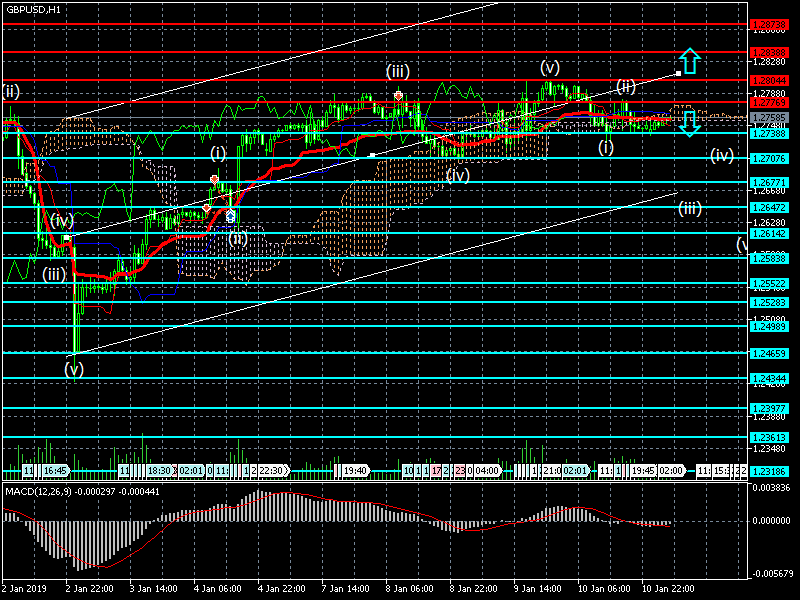Click the cyan 1.27388 support price label
This screenshot has height=600, width=800.
(x=770, y=133)
